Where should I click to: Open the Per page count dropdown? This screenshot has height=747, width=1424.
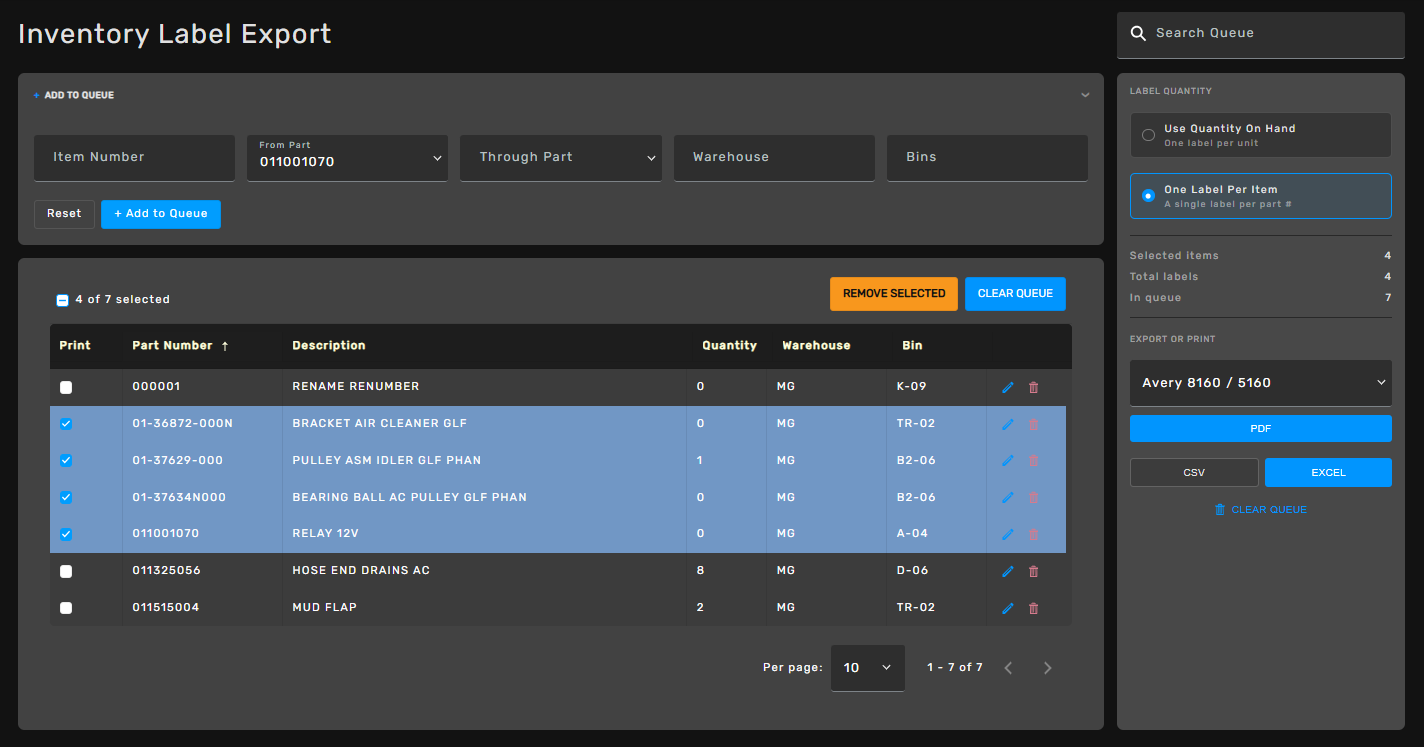(867, 668)
